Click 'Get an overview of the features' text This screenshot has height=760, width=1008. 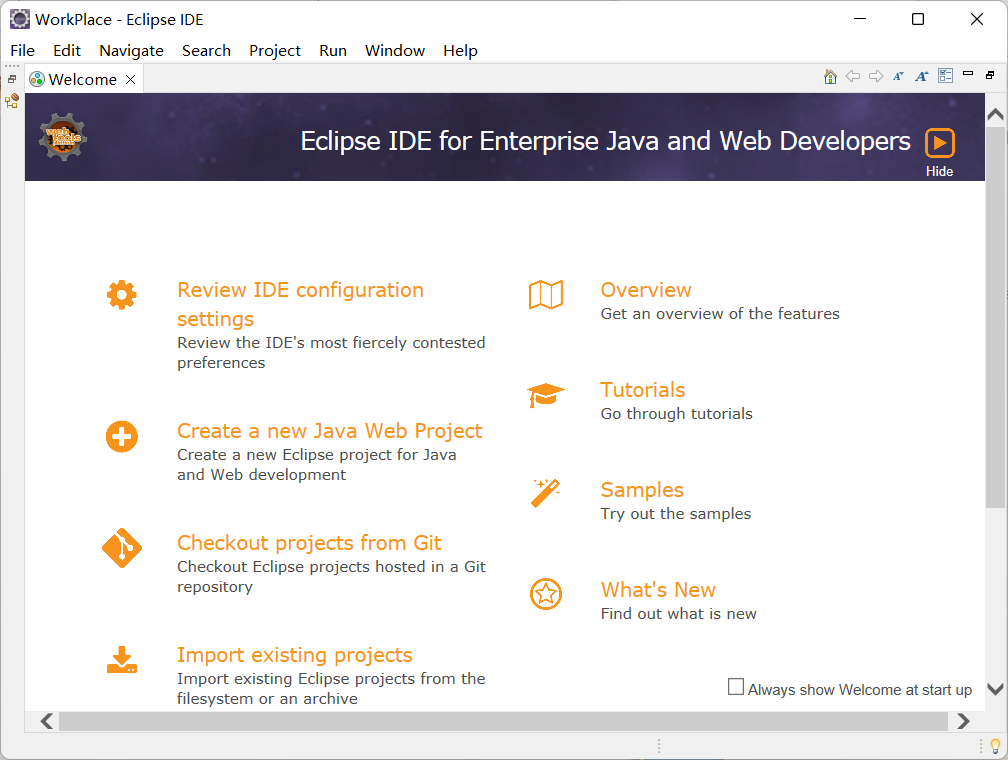point(720,314)
